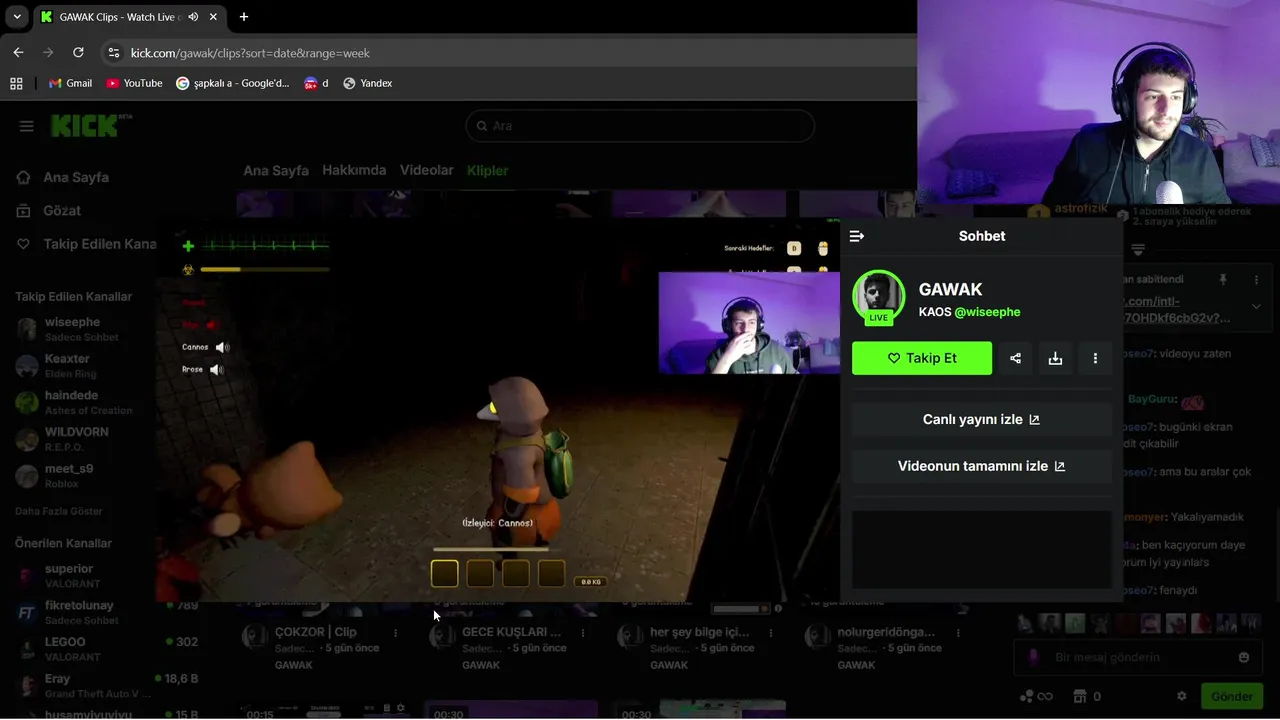The image size is (1280, 720).
Task: Mute the tab audio speaker icon
Action: tap(193, 17)
